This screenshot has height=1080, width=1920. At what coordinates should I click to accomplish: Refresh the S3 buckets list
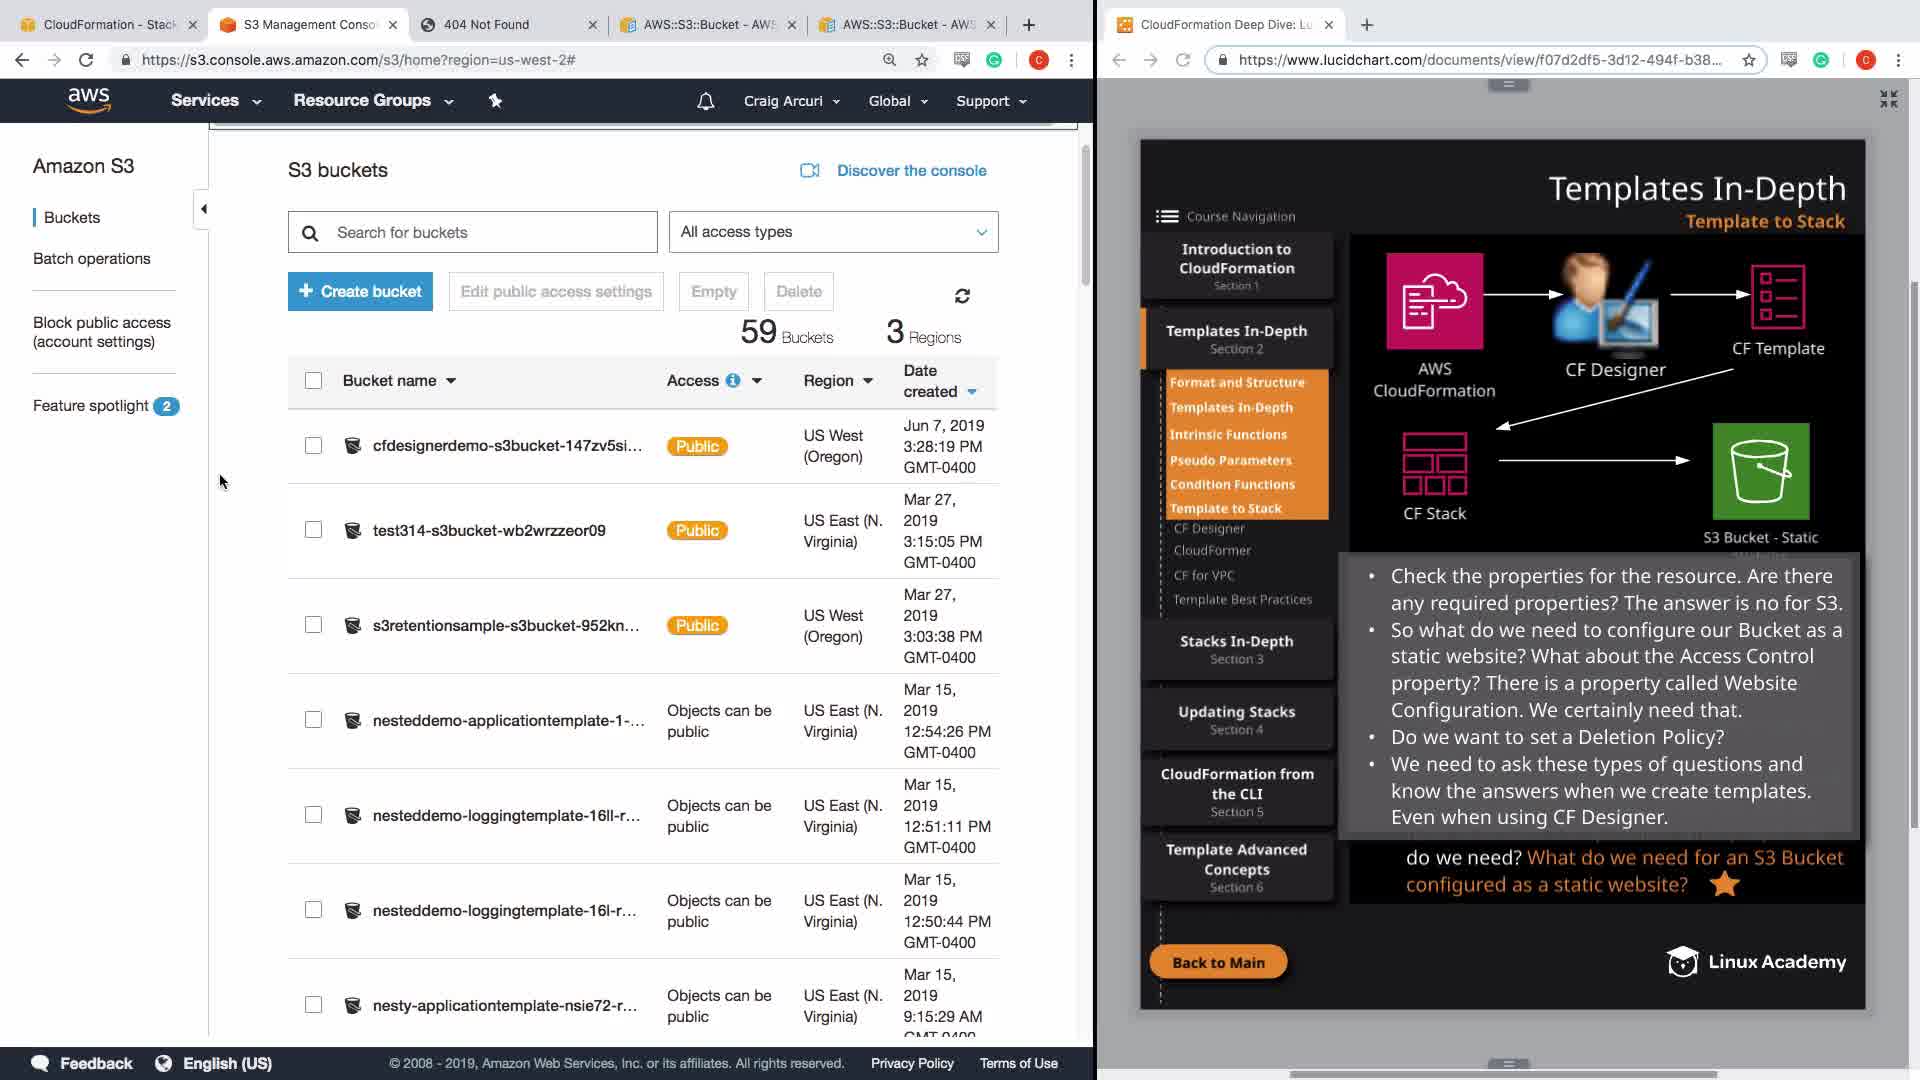click(962, 296)
